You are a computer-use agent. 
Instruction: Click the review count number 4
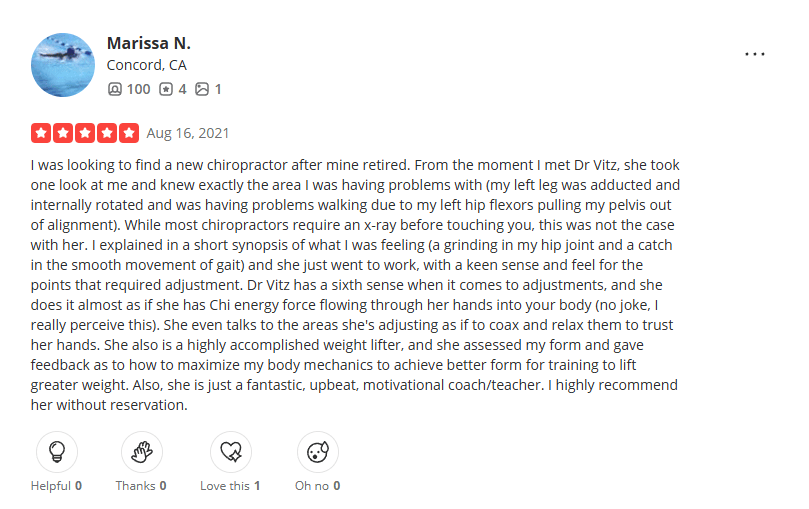tap(183, 89)
